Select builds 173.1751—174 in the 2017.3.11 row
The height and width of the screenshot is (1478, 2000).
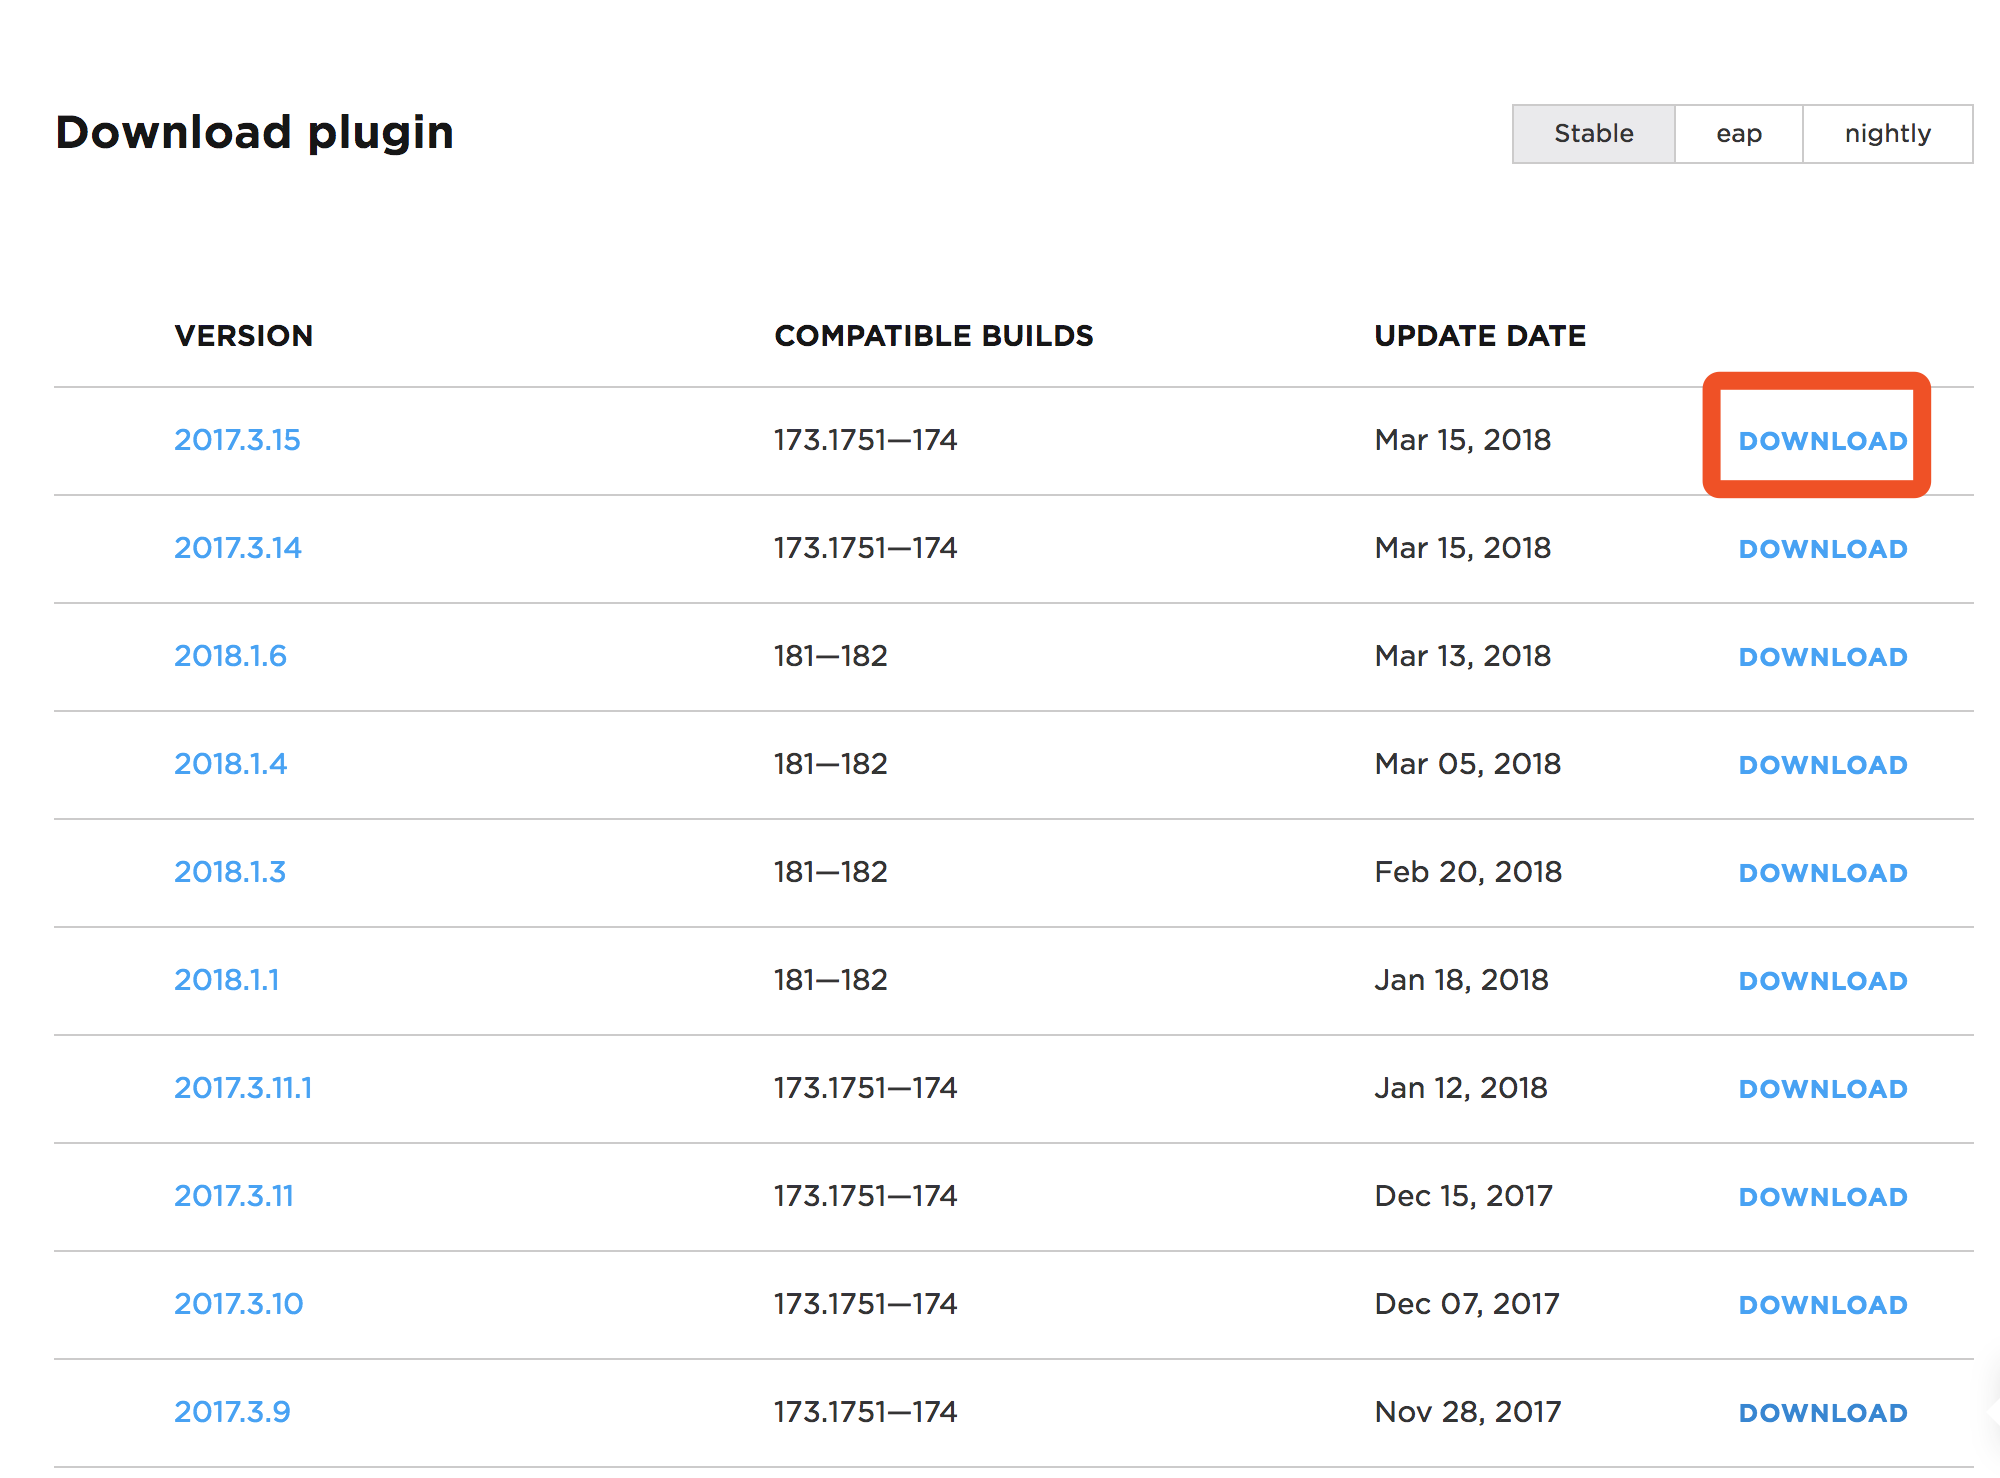(866, 1196)
